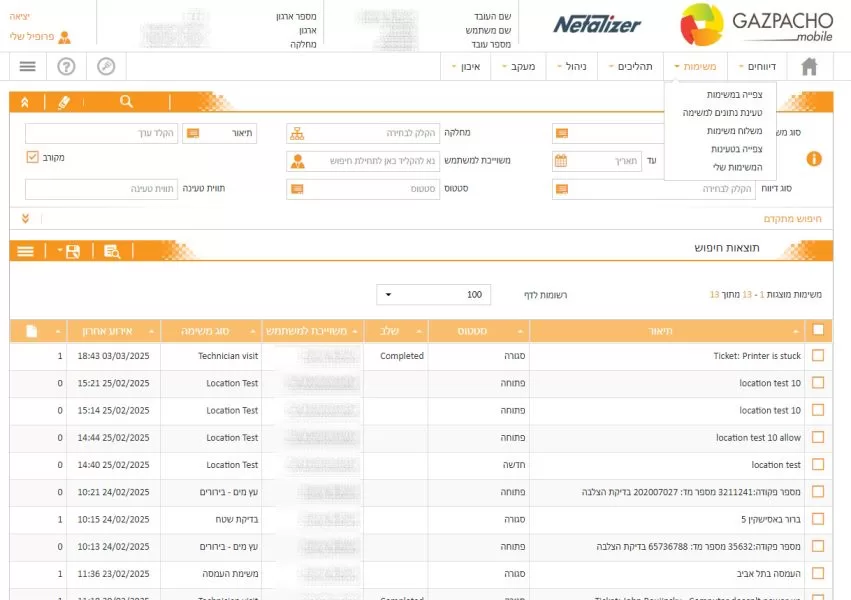
Task: Open the help question mark icon
Action: coord(67,67)
